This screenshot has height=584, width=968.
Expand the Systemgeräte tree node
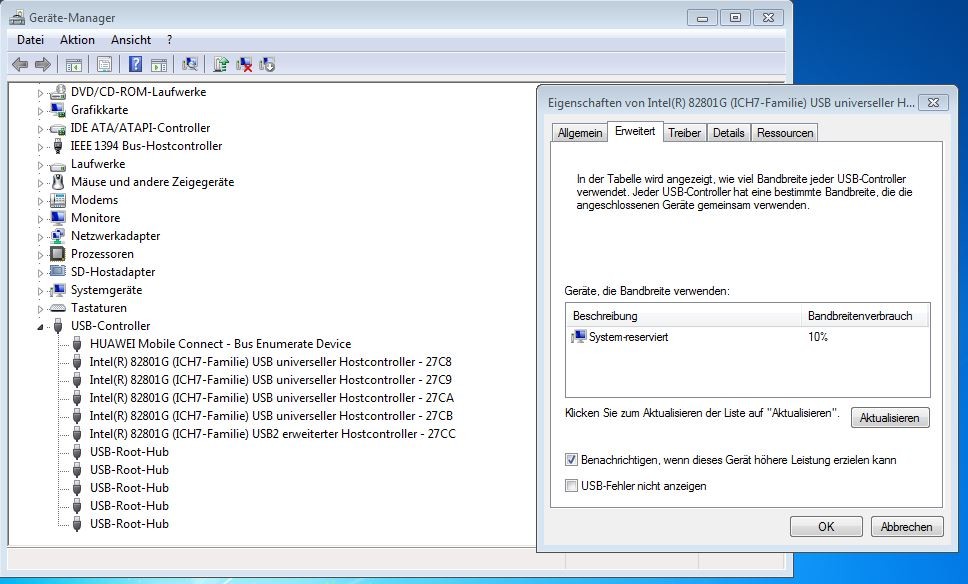[41, 291]
